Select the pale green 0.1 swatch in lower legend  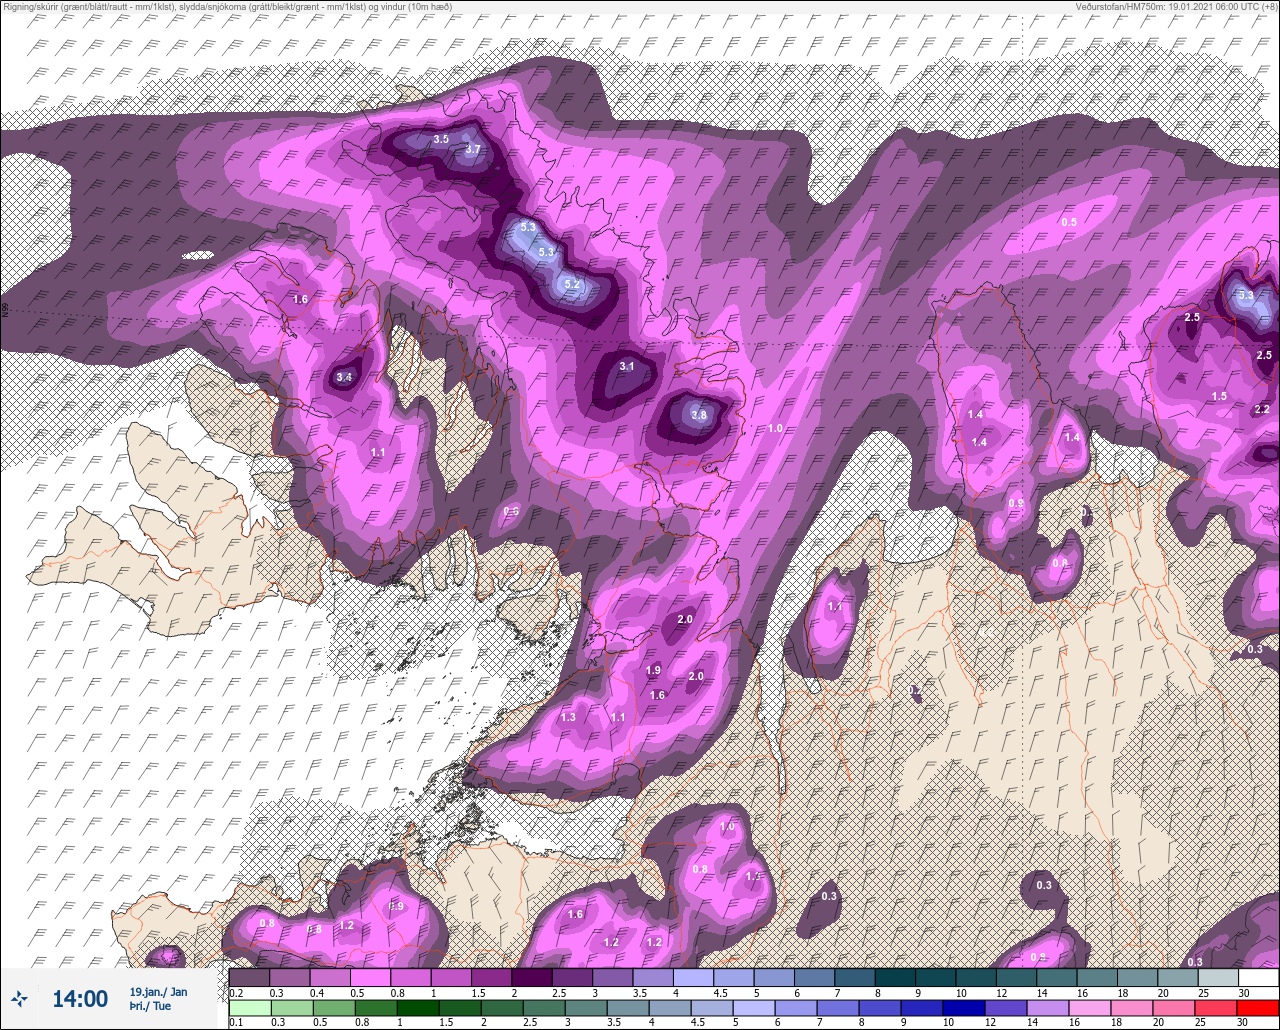tap(249, 1007)
